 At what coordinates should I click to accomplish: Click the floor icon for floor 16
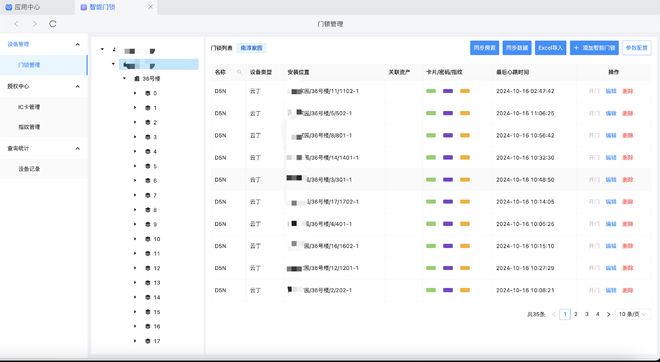click(x=148, y=326)
